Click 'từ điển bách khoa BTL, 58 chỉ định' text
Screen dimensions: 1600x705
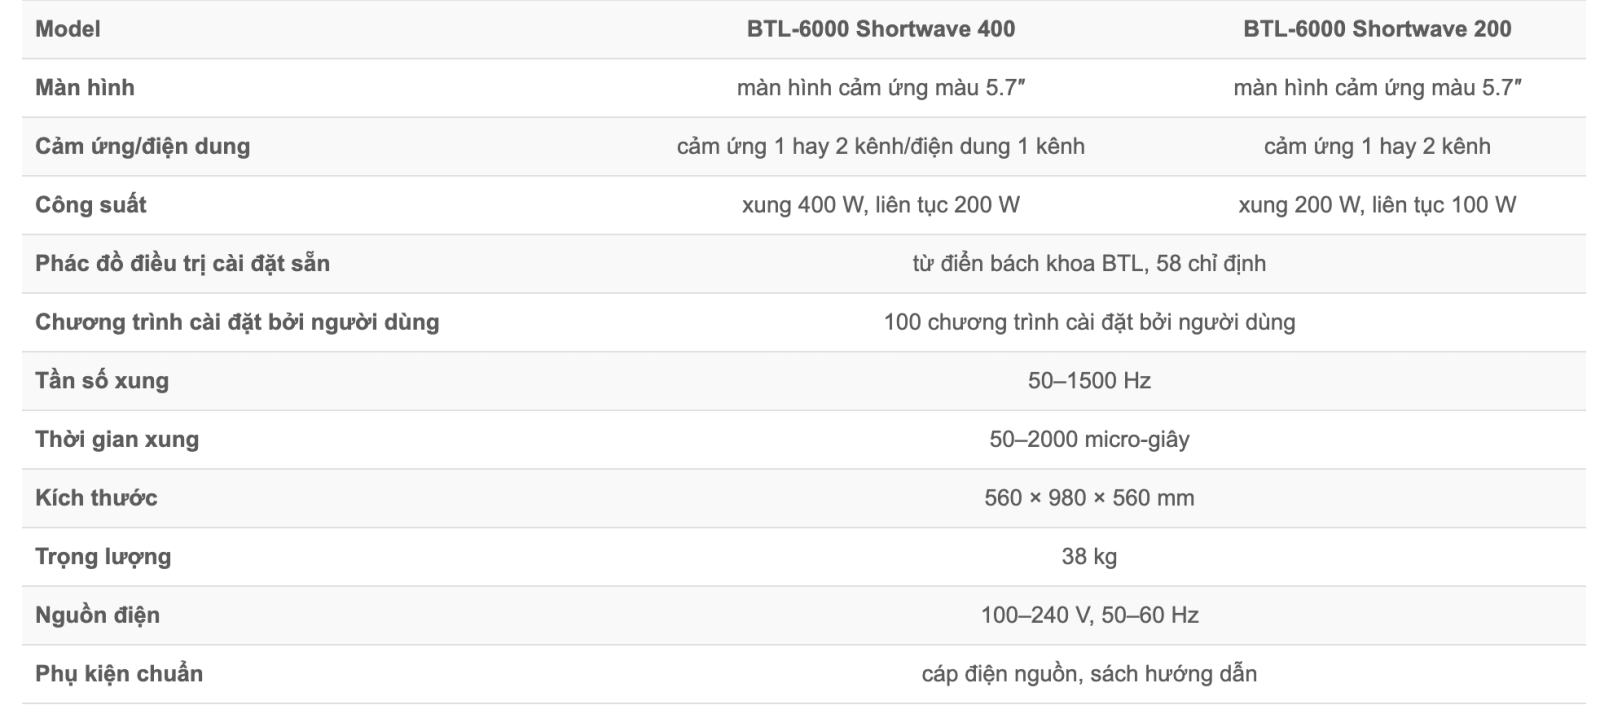click(x=1089, y=264)
